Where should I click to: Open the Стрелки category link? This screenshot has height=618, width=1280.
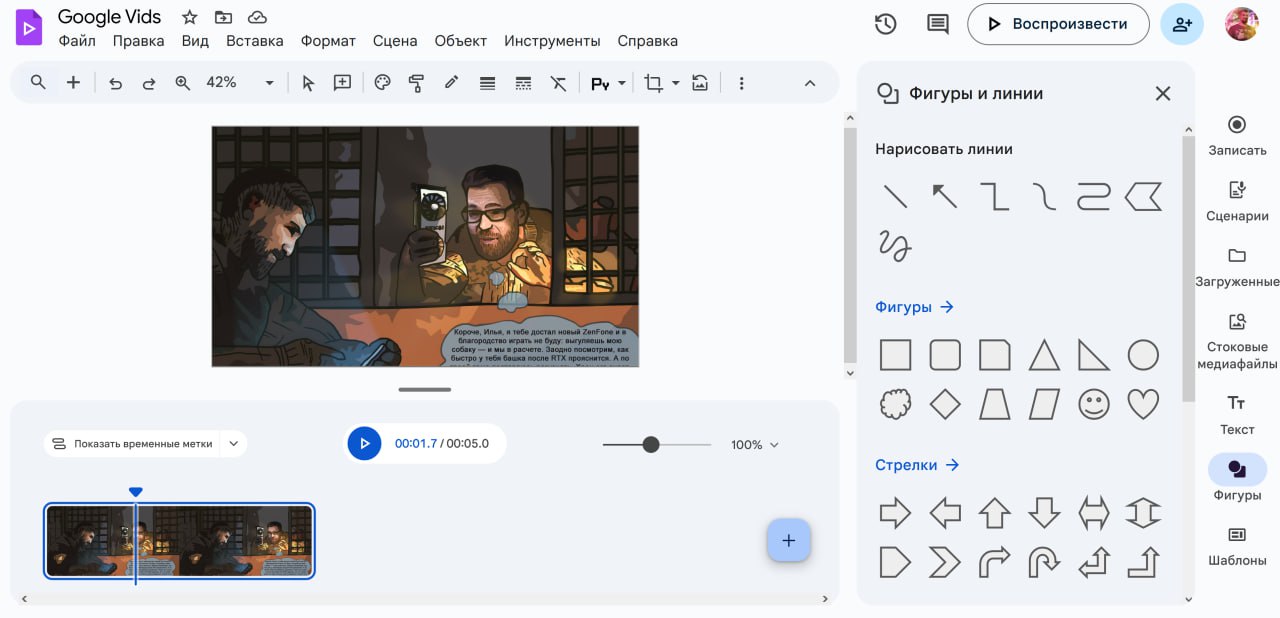(x=917, y=465)
